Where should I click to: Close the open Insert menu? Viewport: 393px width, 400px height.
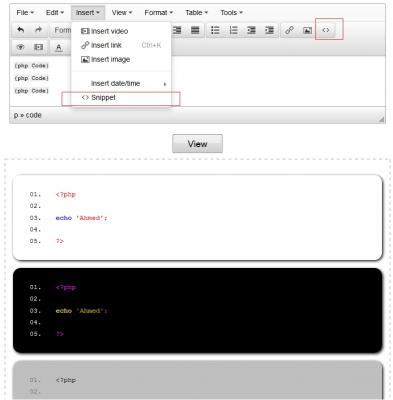coord(88,13)
